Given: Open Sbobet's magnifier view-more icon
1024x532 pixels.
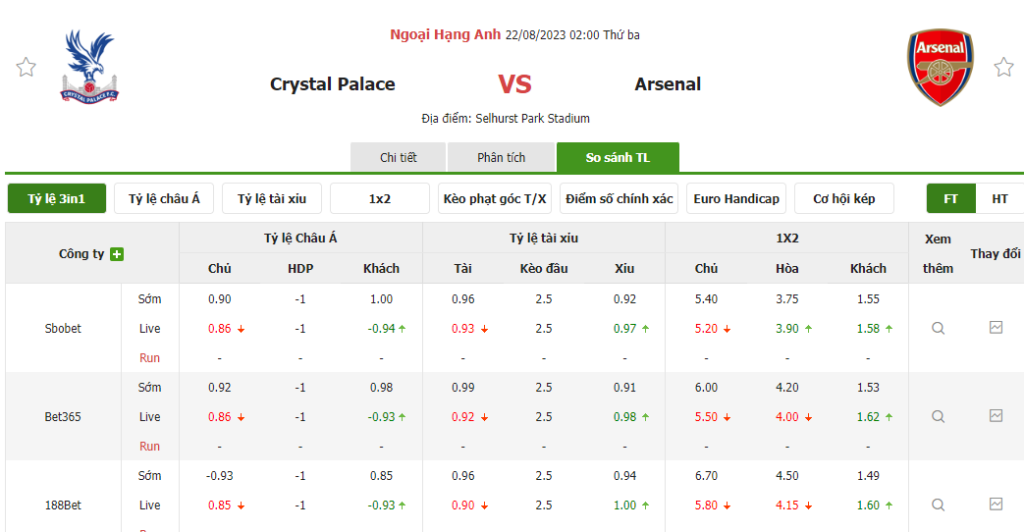Looking at the screenshot, I should 938,328.
